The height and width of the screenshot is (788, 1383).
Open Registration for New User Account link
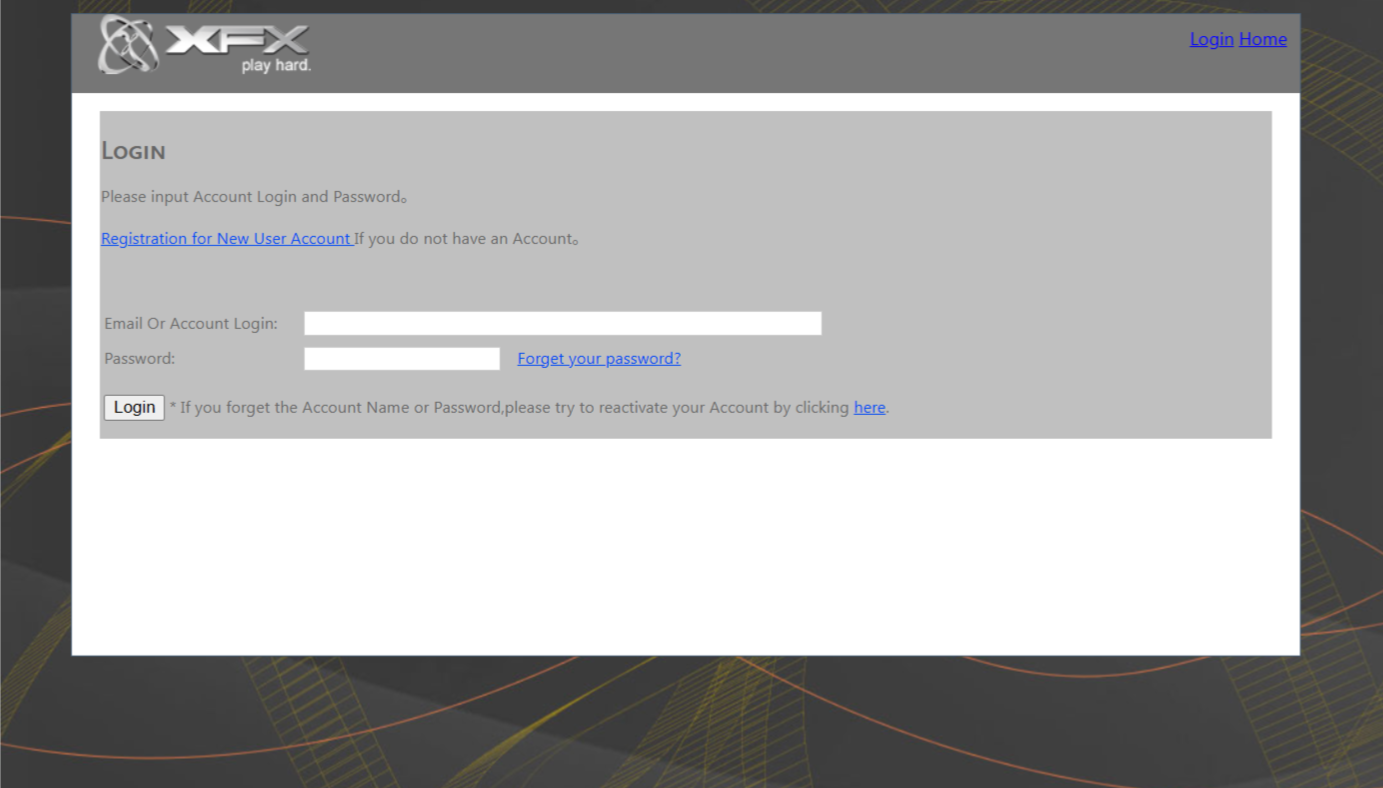tap(226, 239)
